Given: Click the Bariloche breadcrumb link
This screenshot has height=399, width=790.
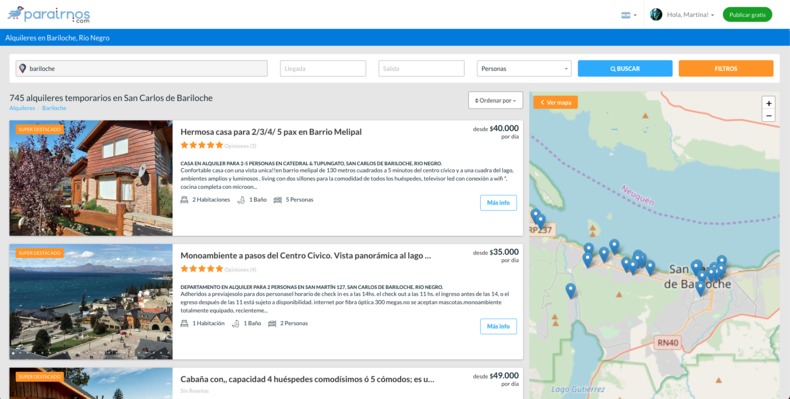Looking at the screenshot, I should point(54,108).
